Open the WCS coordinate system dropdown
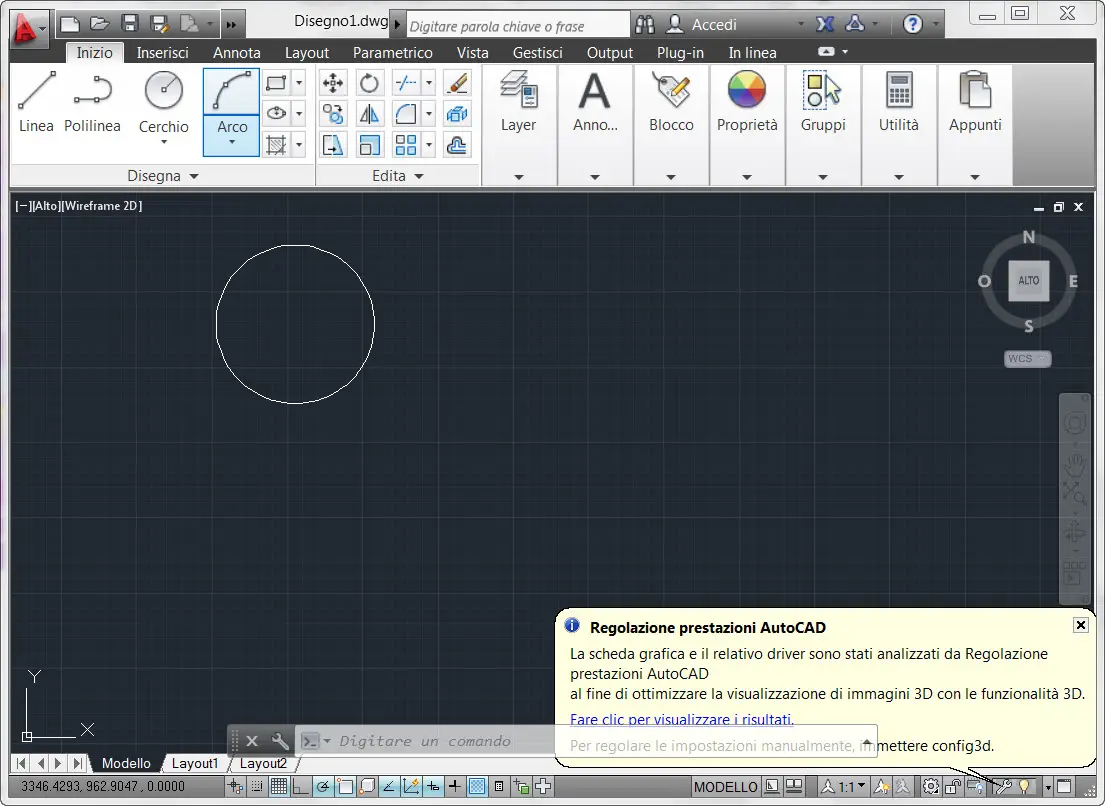Image resolution: width=1105 pixels, height=806 pixels. pyautogui.click(x=1027, y=359)
